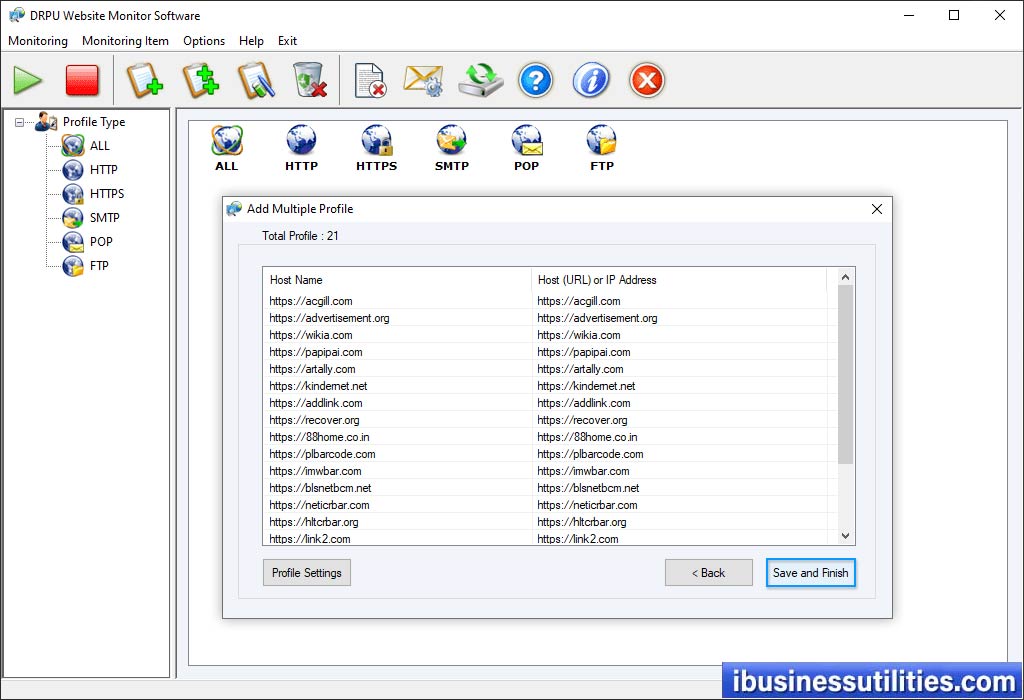Click the Profile Settings button
Screen dimensions: 1024x700
[x=307, y=573]
